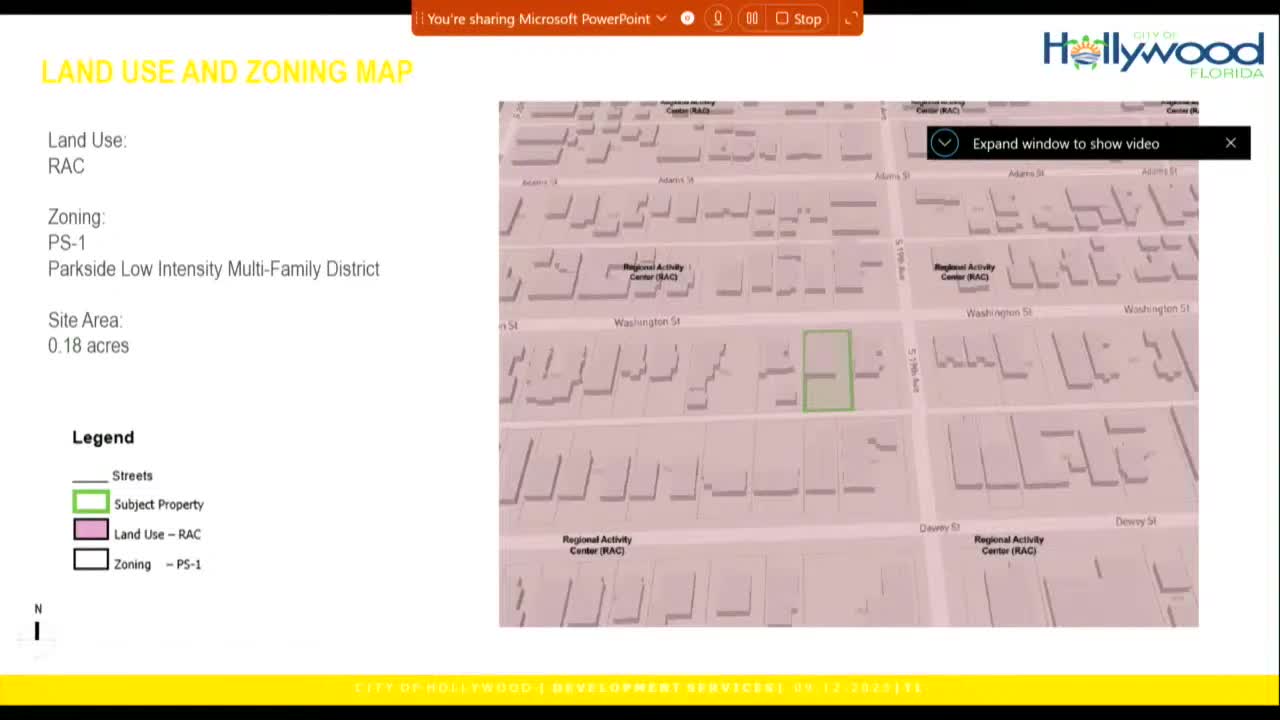Click the 'Zoning – PS-1' legend label
The image size is (1280, 720).
[157, 564]
